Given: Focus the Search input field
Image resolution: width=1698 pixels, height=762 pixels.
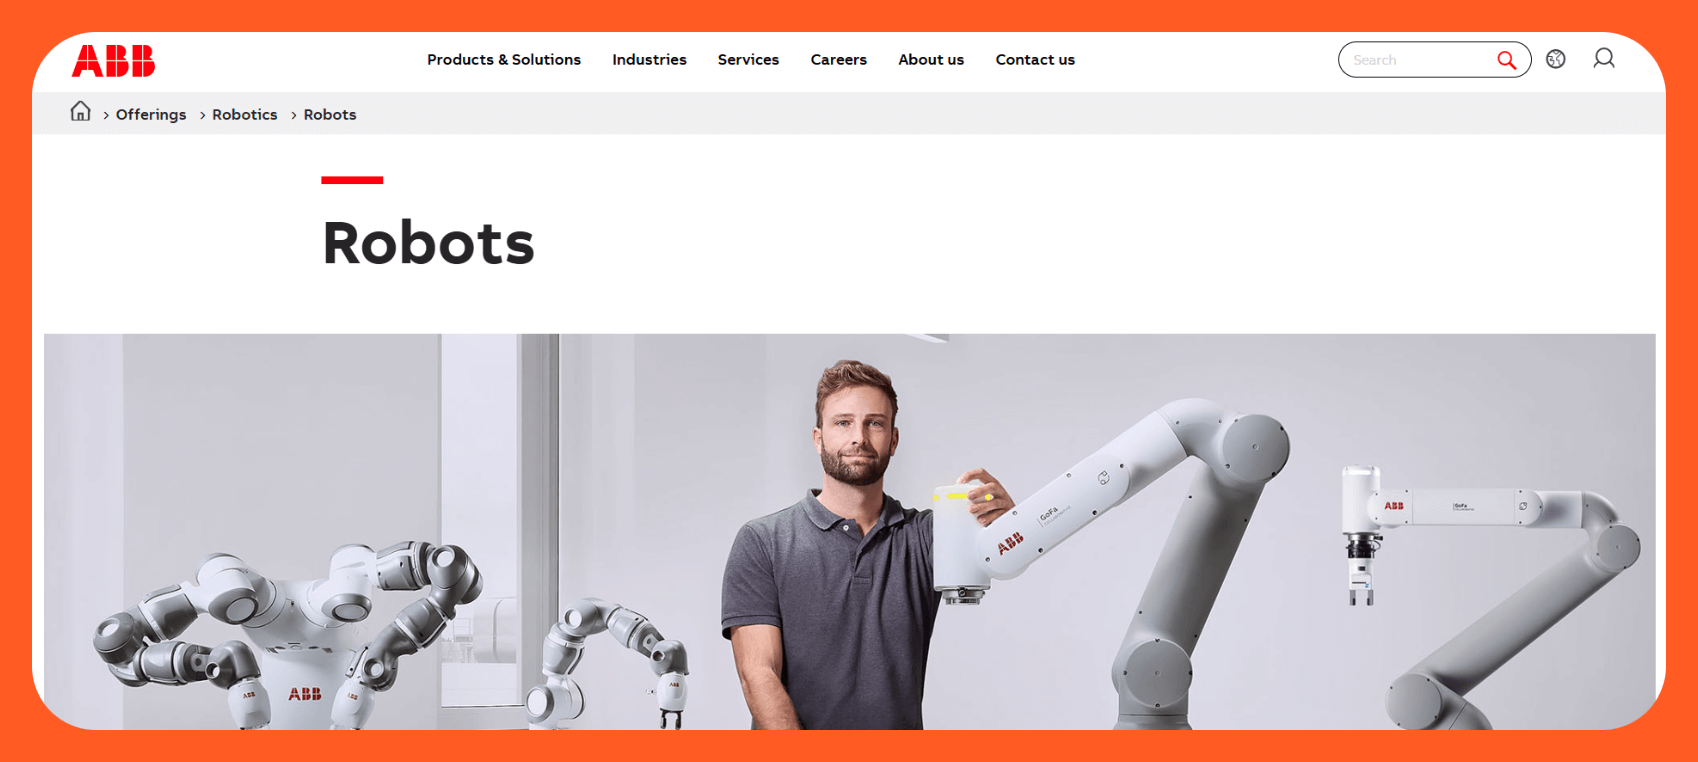Looking at the screenshot, I should (x=1420, y=60).
